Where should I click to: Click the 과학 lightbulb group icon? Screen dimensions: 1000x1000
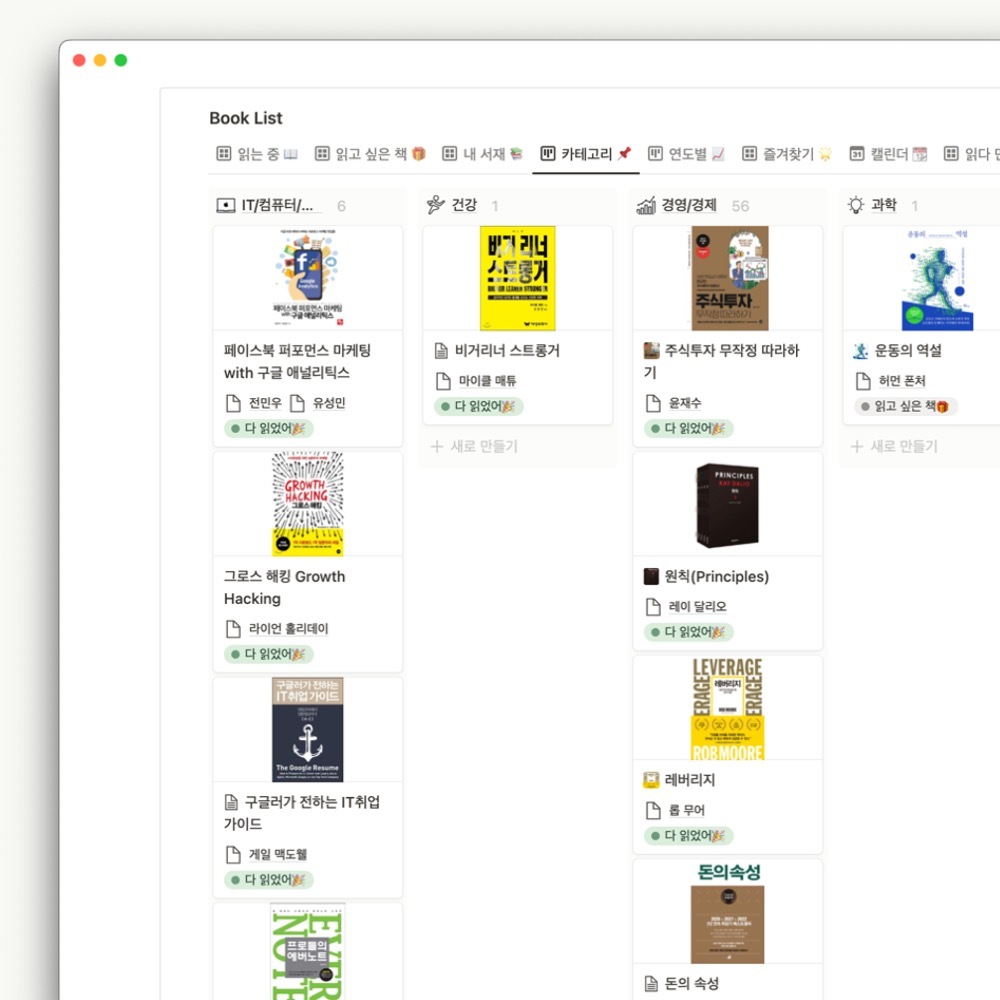pos(855,205)
